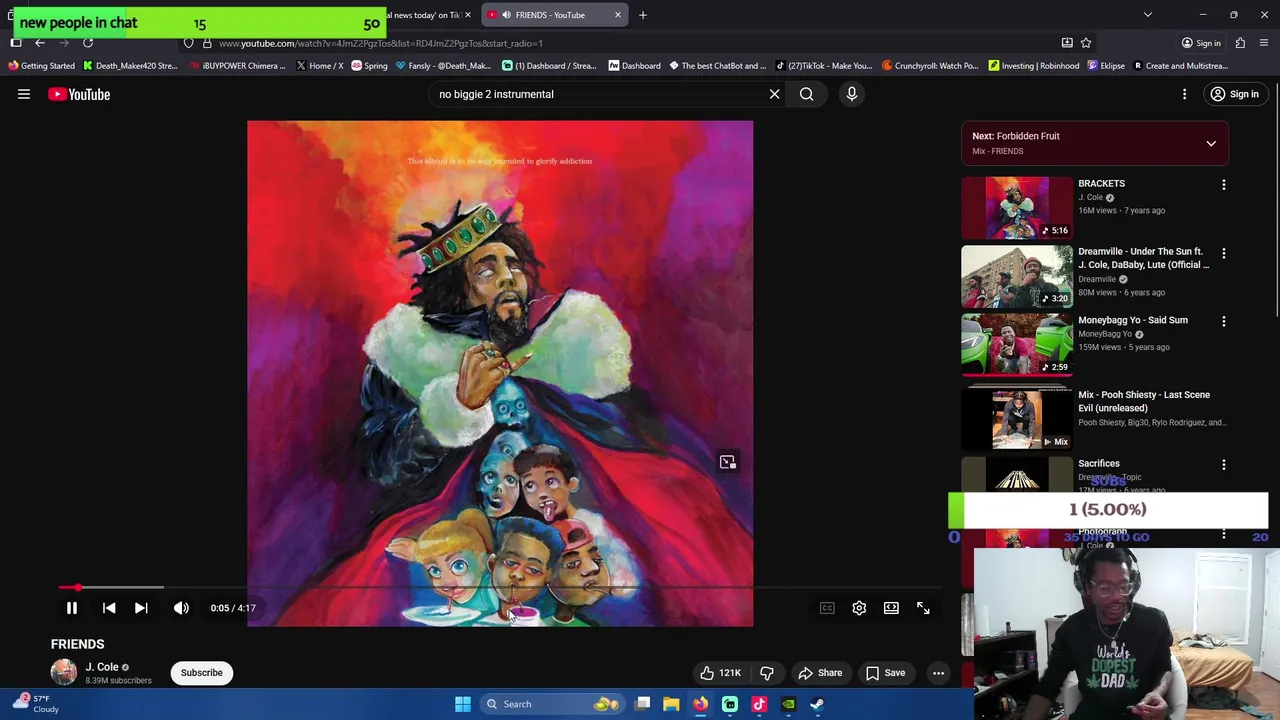Click the browser address bar URL
1280x720 pixels.
381,43
